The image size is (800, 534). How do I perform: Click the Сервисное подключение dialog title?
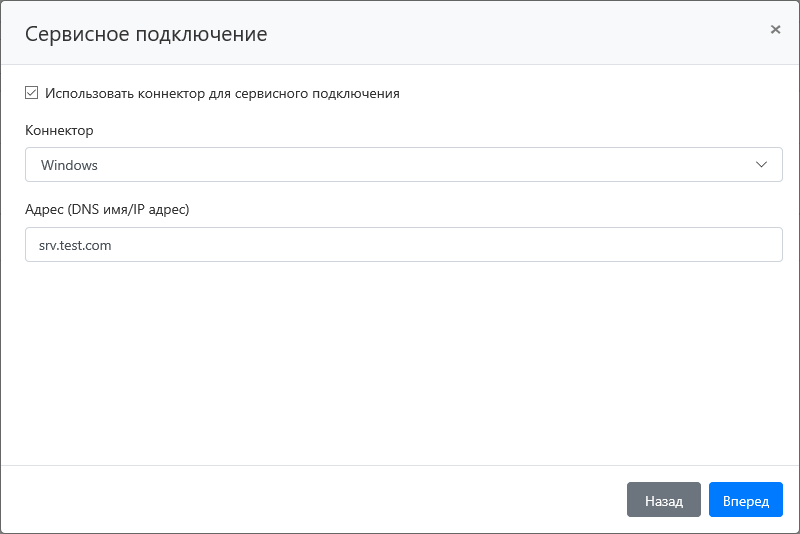(146, 34)
